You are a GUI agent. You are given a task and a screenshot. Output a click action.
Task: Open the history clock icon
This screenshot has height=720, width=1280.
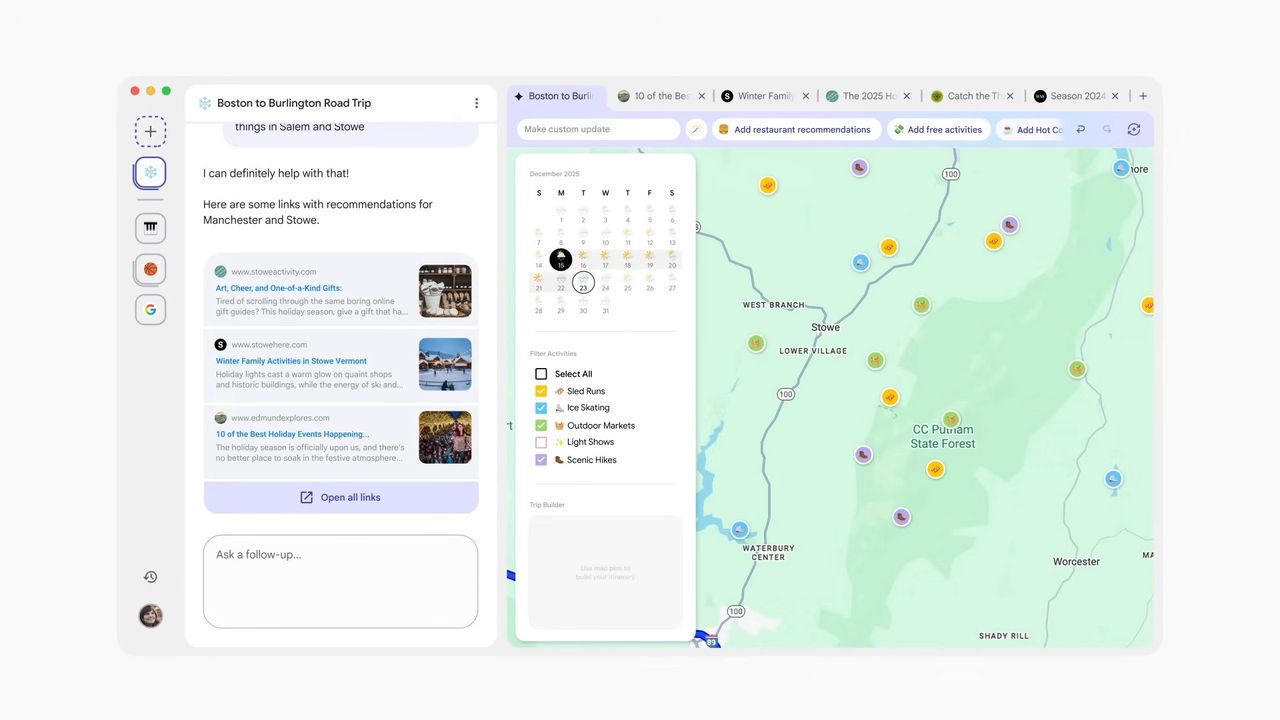[x=150, y=577]
